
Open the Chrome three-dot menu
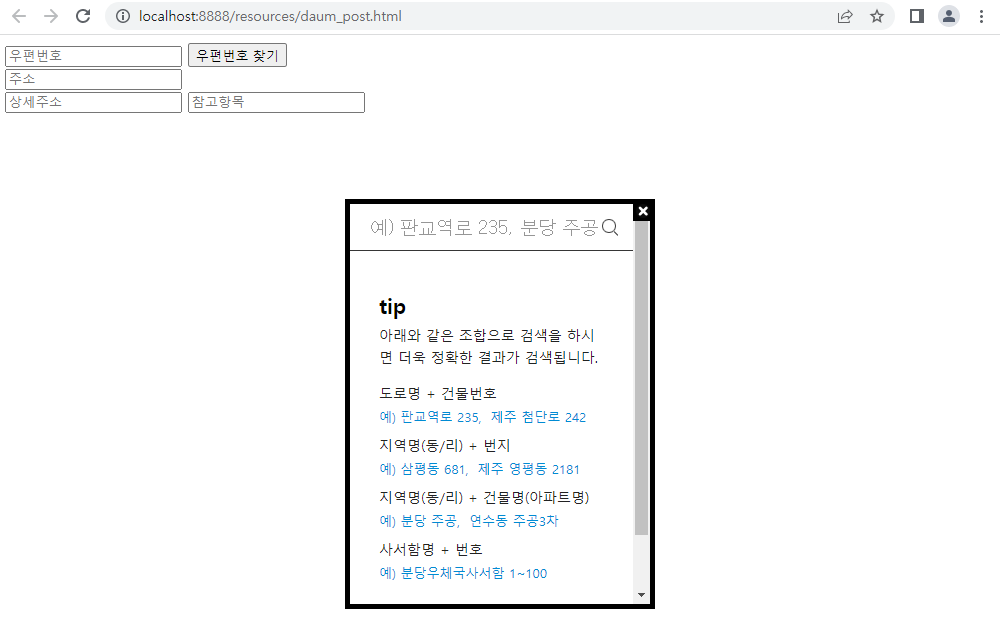[x=981, y=17]
